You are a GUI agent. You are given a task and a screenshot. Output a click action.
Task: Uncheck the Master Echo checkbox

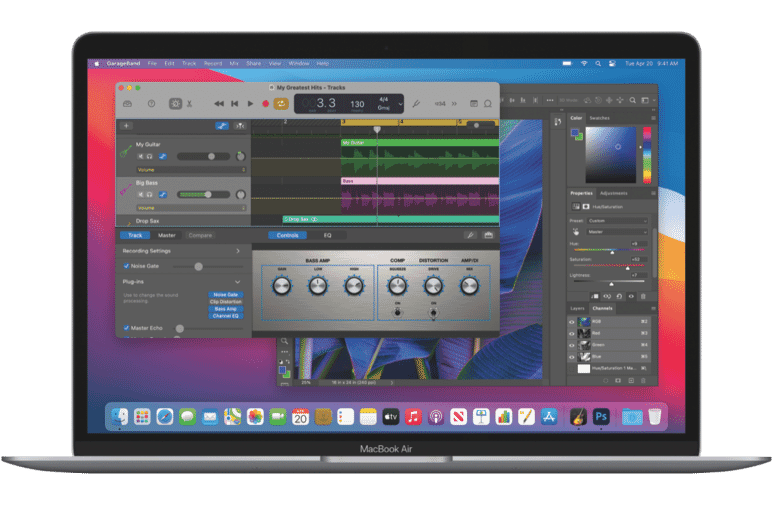[126, 328]
